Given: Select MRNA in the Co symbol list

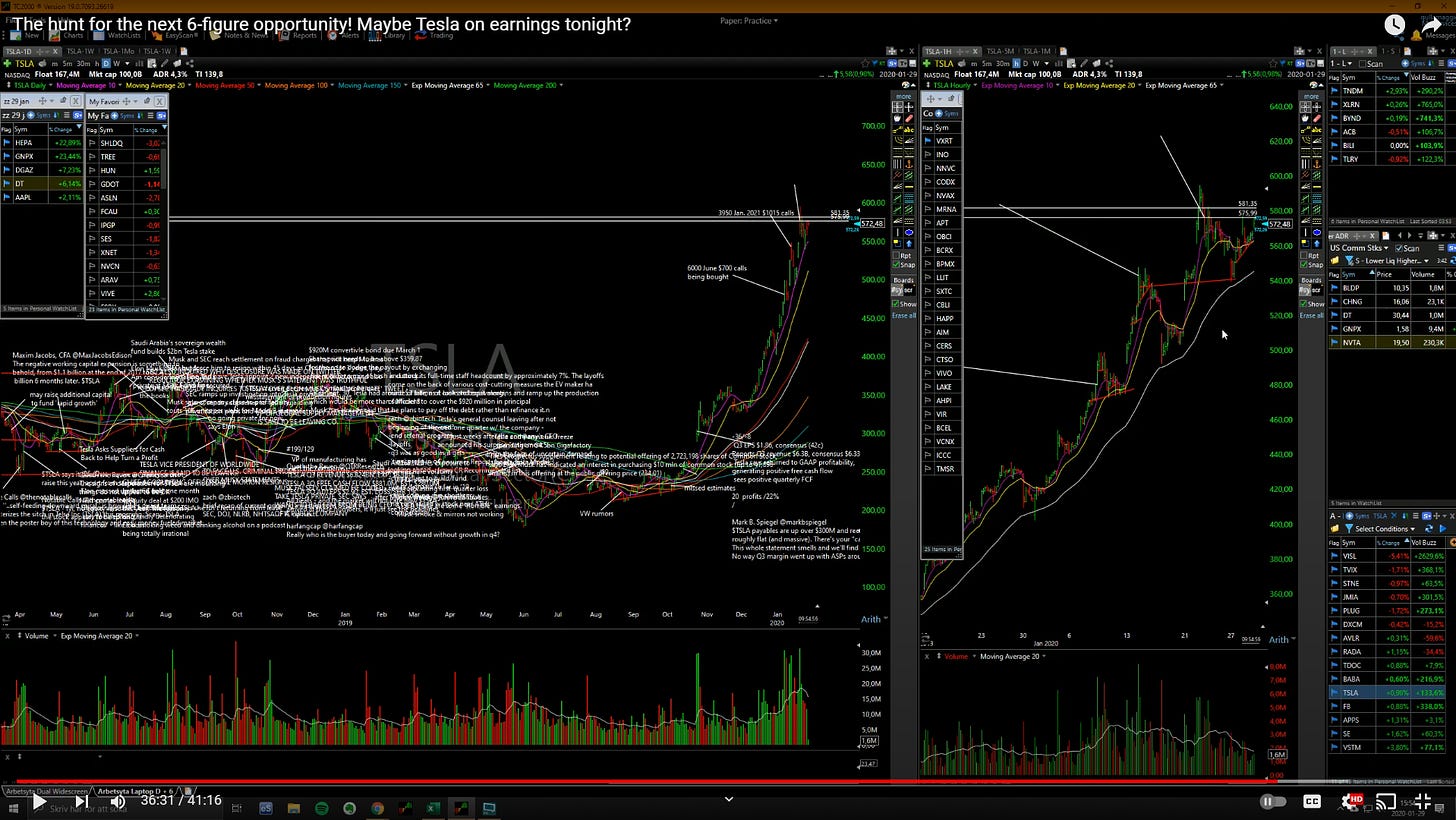Looking at the screenshot, I should click(942, 210).
